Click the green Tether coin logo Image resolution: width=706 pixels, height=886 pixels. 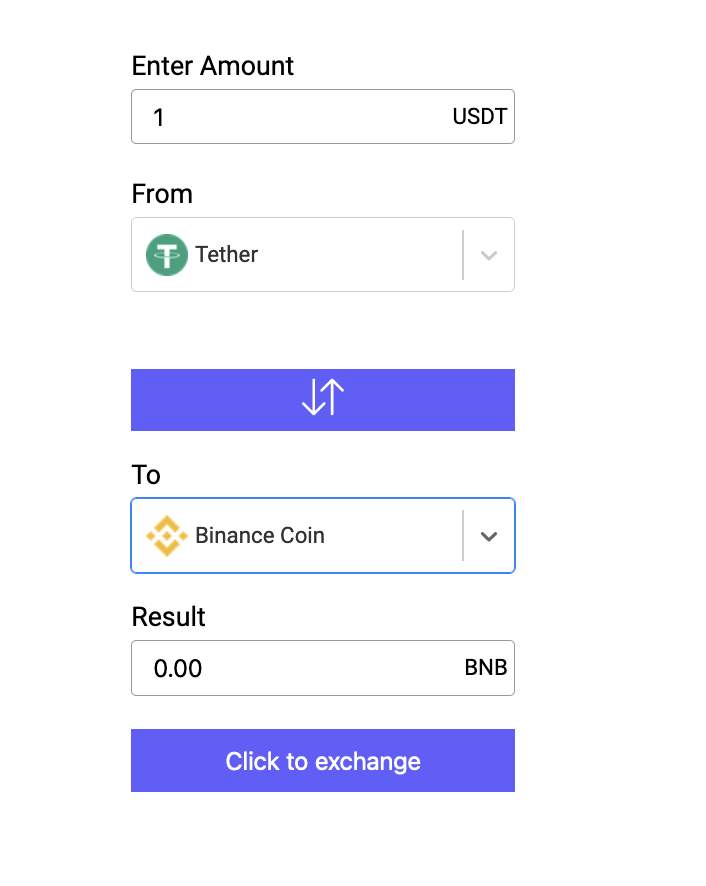tap(167, 255)
